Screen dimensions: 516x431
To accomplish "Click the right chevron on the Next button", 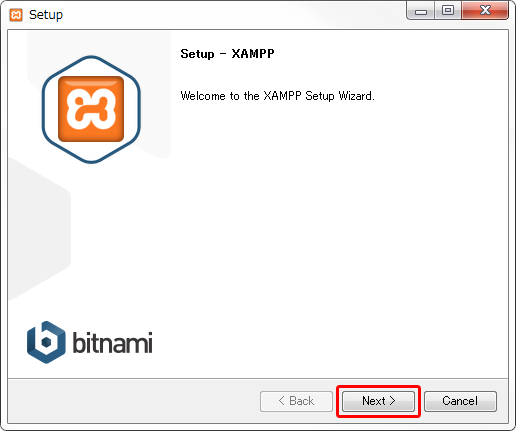I will [x=392, y=401].
